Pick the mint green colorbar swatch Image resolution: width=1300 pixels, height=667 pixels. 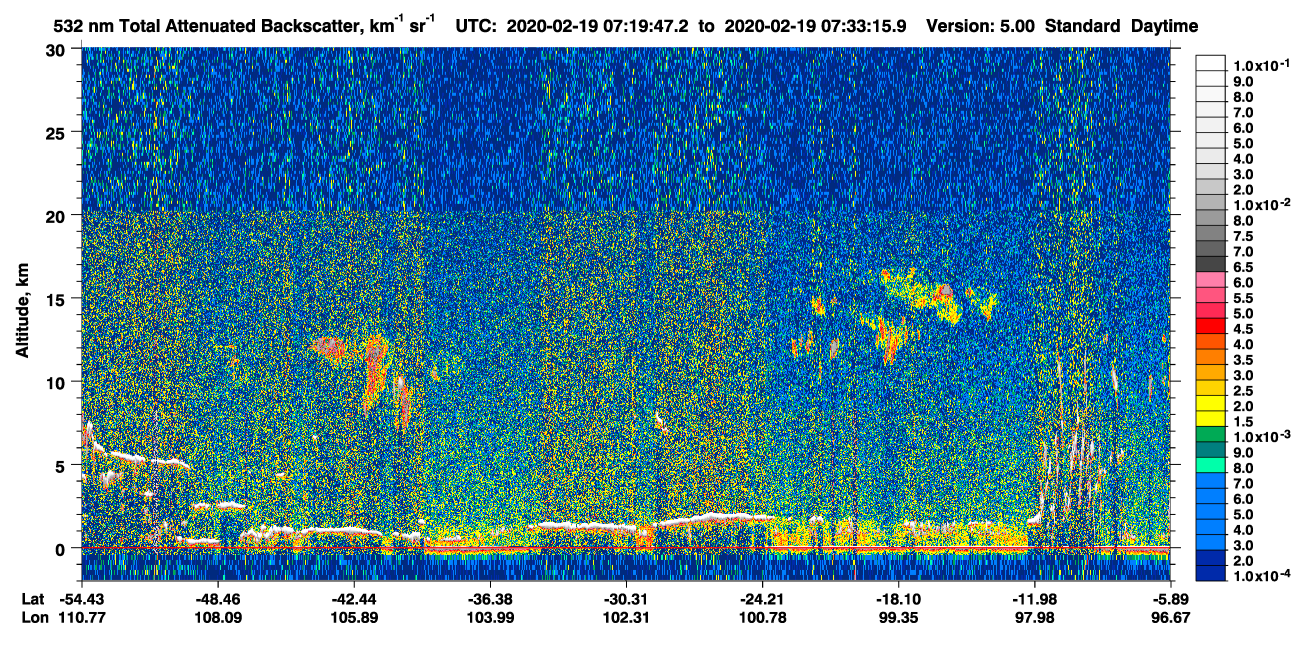[1210, 464]
